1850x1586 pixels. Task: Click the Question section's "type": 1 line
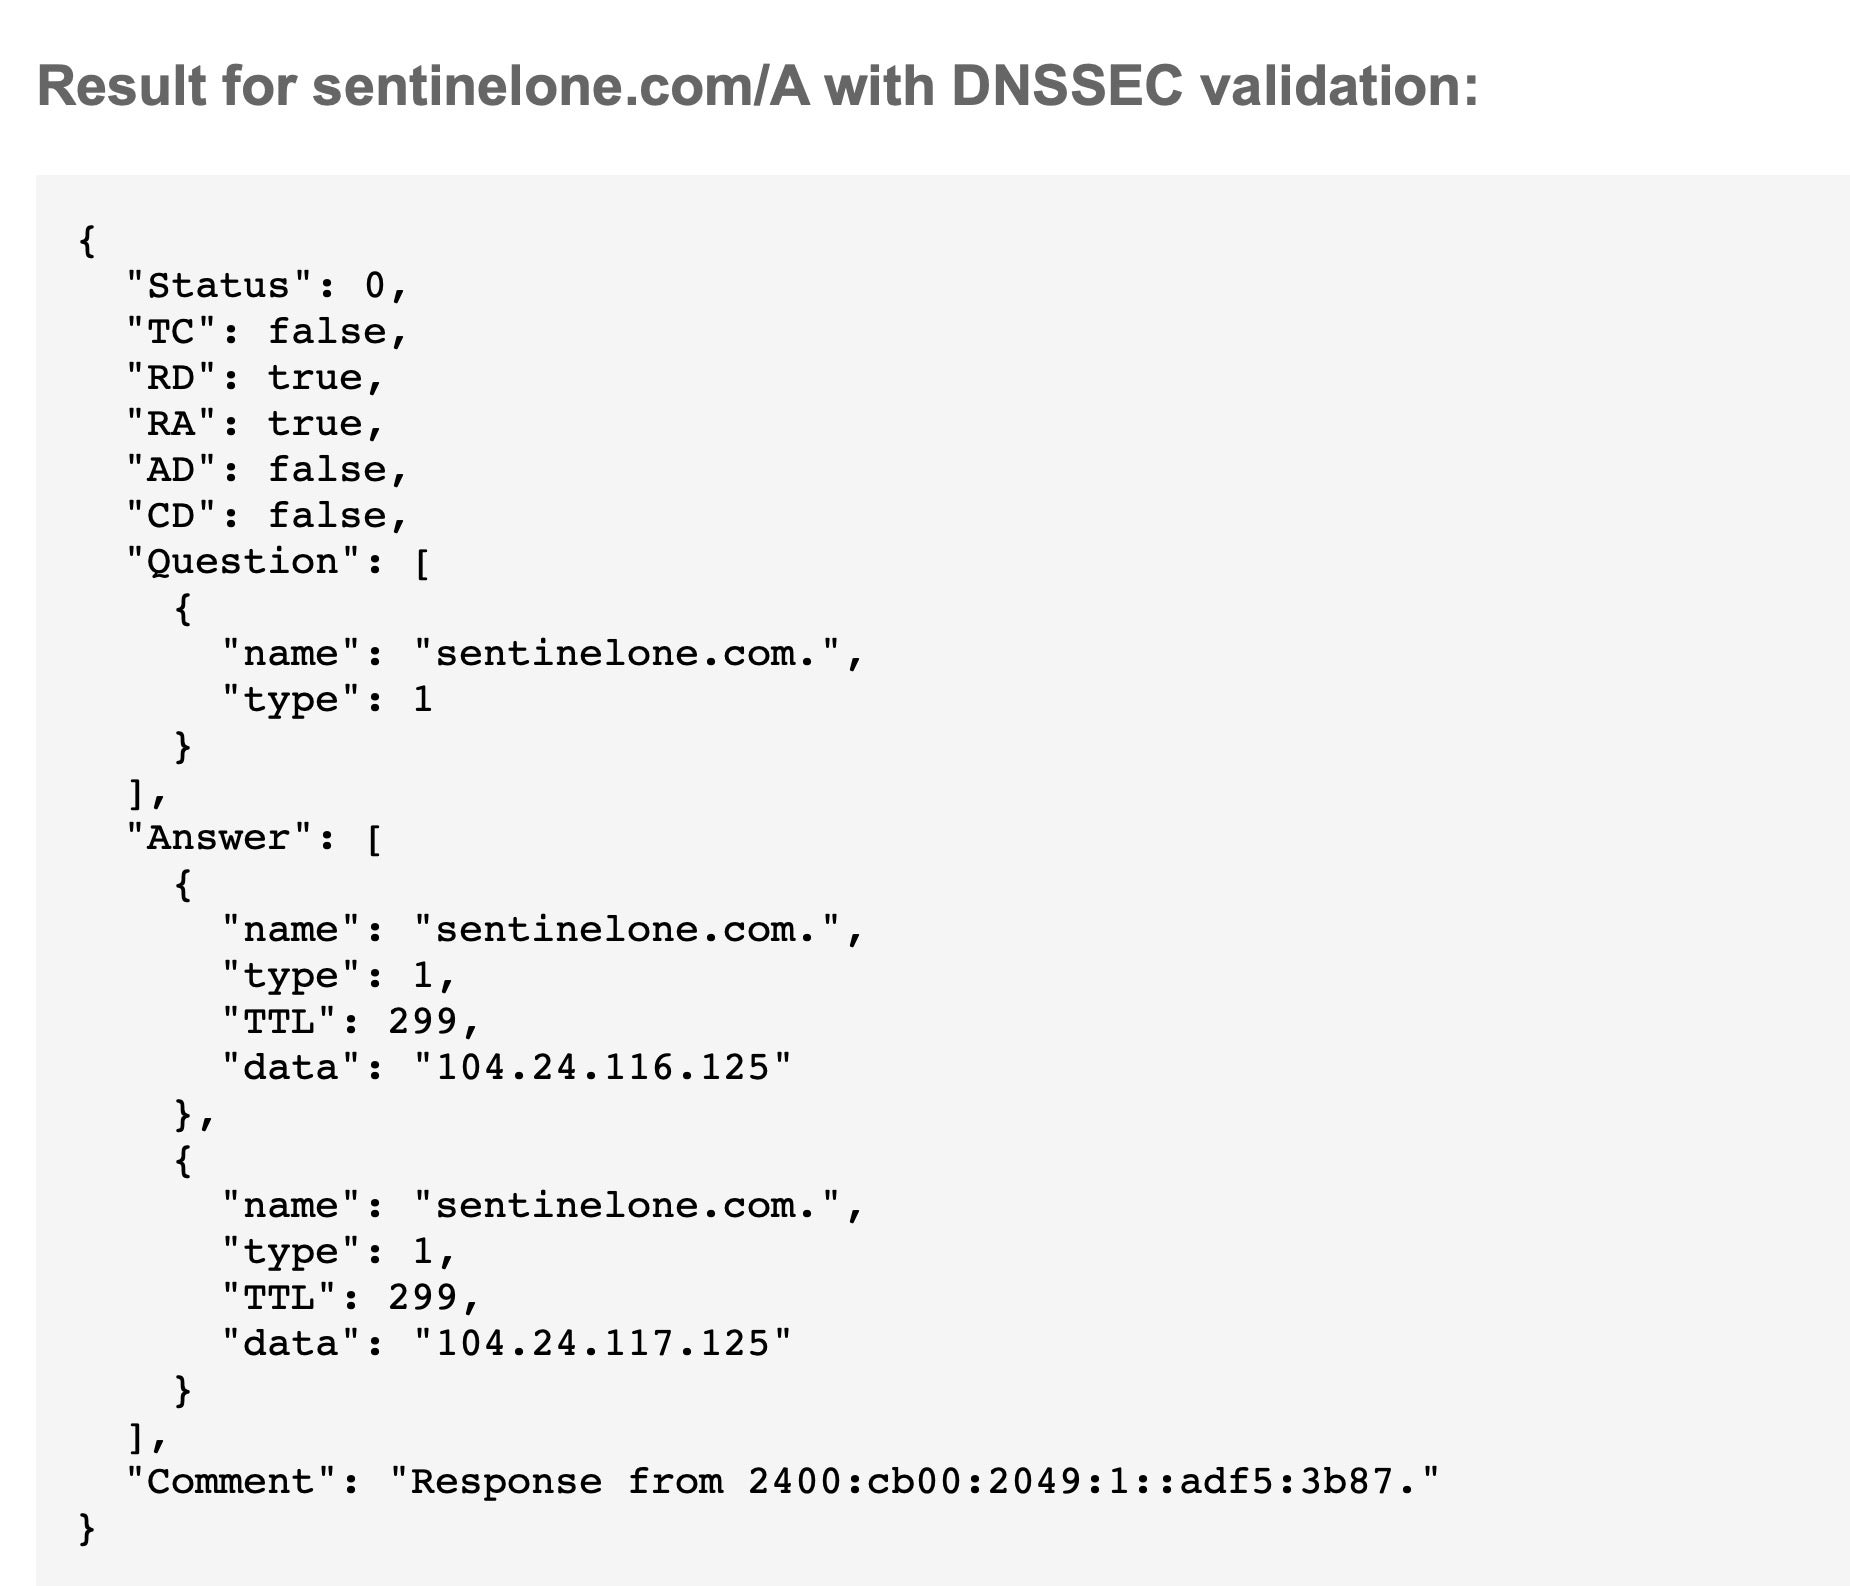pos(326,700)
